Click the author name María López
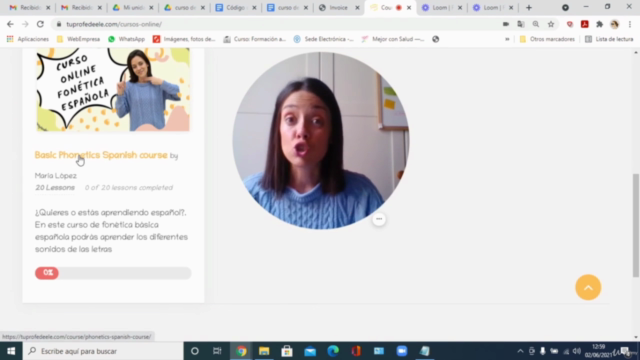Screen dimensions: 640x360 (x=56, y=176)
